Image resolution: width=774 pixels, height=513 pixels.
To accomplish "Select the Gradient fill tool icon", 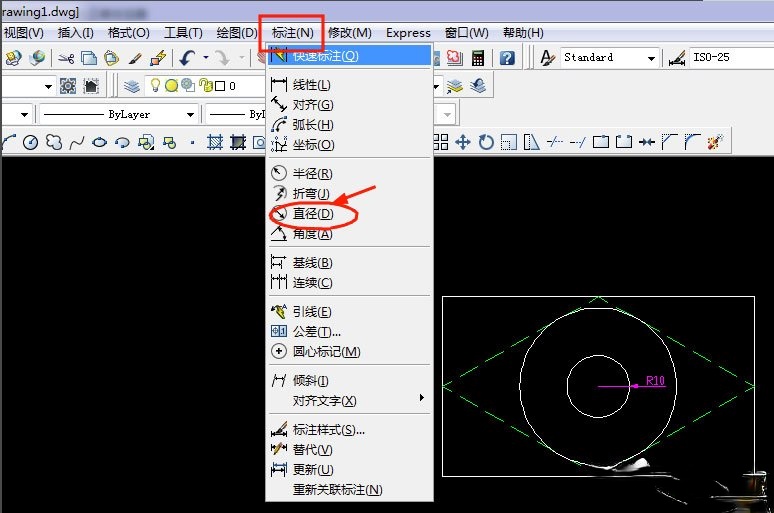I will (238, 143).
